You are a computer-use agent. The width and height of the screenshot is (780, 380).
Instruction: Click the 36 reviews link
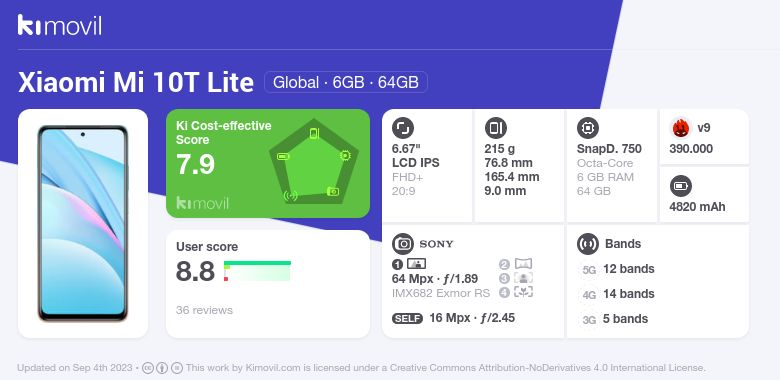click(x=204, y=310)
